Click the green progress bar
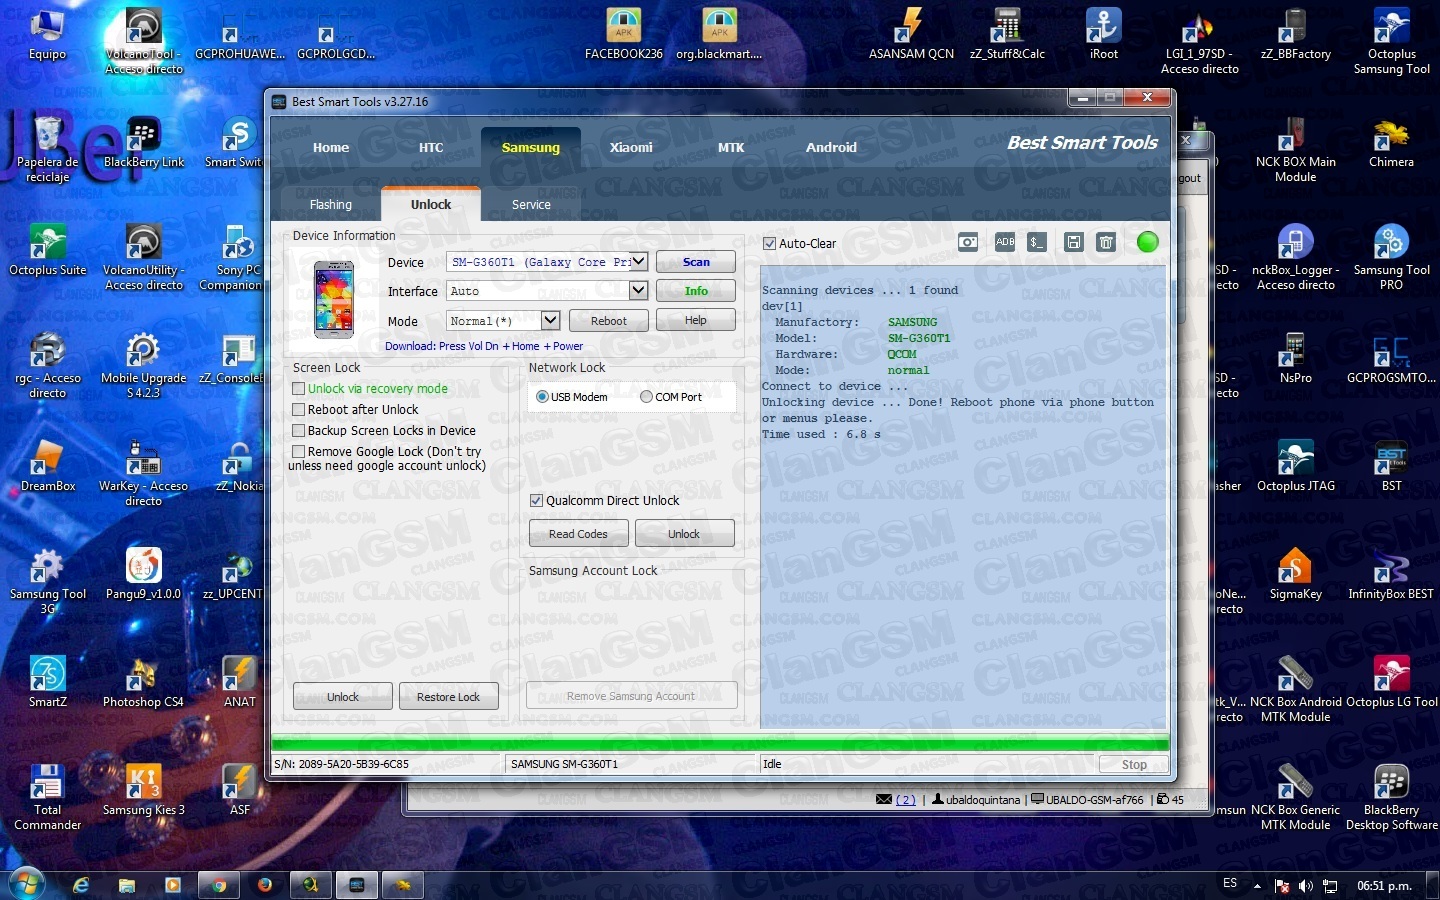This screenshot has height=900, width=1440. pos(720,744)
